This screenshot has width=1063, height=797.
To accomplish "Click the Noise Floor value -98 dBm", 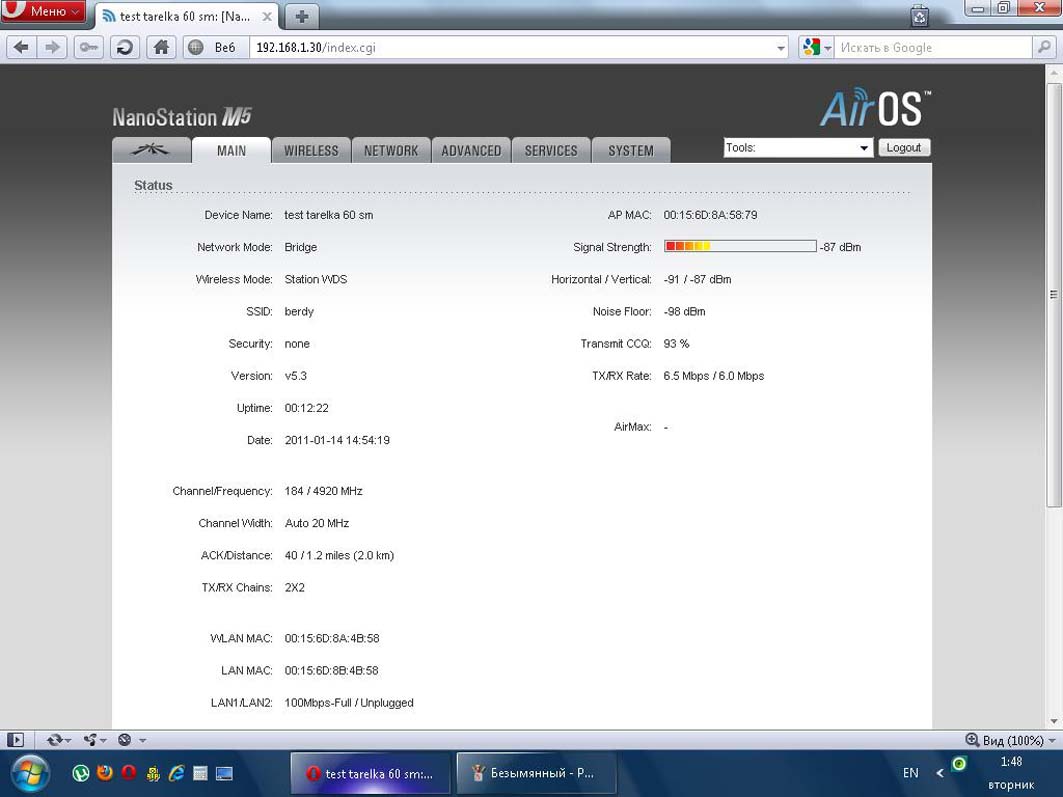I will [685, 312].
